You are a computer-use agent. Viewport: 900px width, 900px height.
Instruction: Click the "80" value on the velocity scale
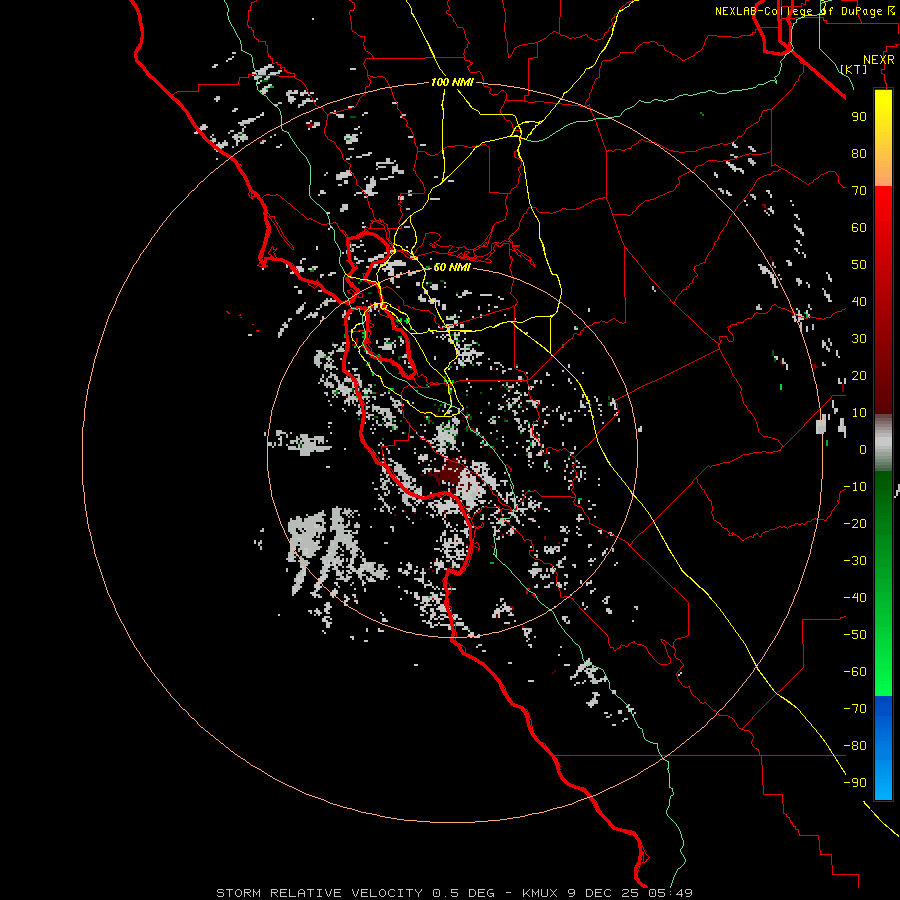859,153
